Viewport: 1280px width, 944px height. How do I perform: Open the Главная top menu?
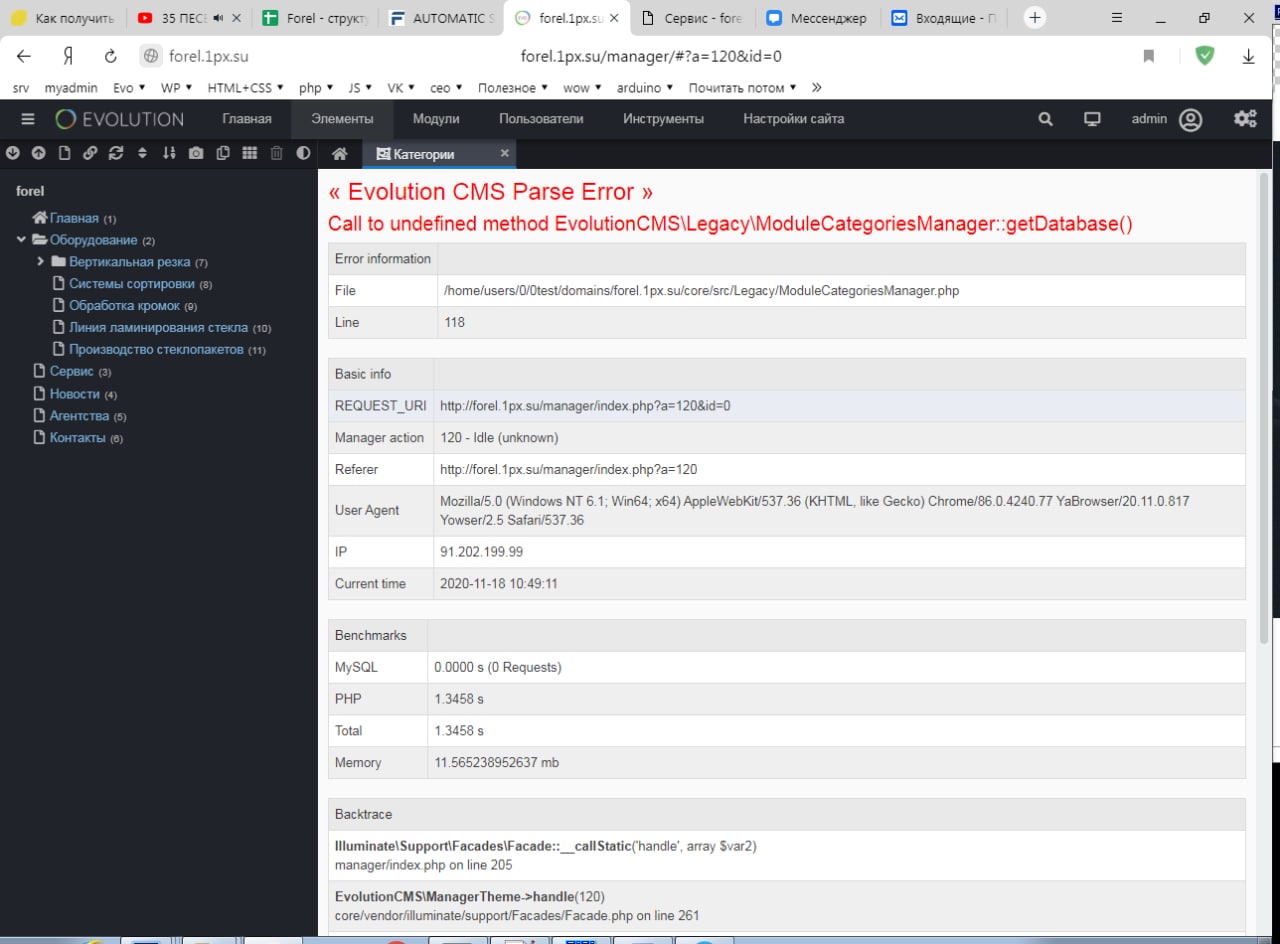coord(247,119)
